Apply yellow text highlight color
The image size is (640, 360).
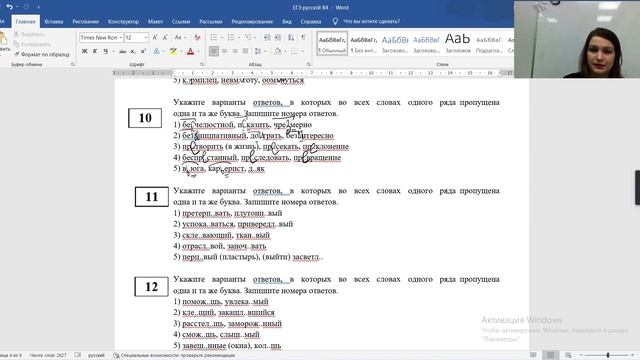(173, 51)
